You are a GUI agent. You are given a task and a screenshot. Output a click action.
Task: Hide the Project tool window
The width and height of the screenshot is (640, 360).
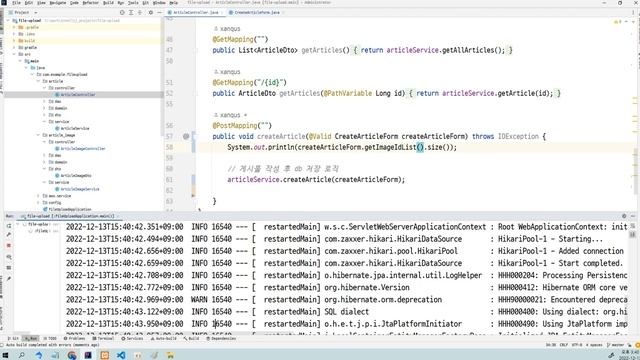[x=160, y=13]
